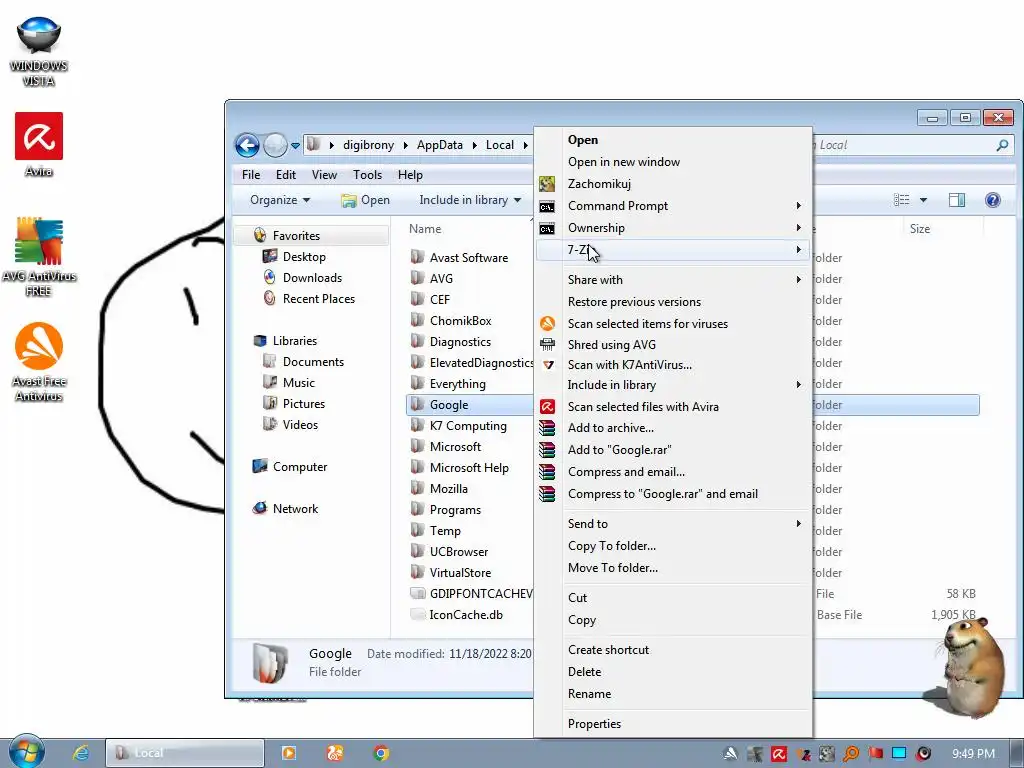Open the recent pages dropdown arrow
This screenshot has width=1024, height=768.
[x=295, y=146]
